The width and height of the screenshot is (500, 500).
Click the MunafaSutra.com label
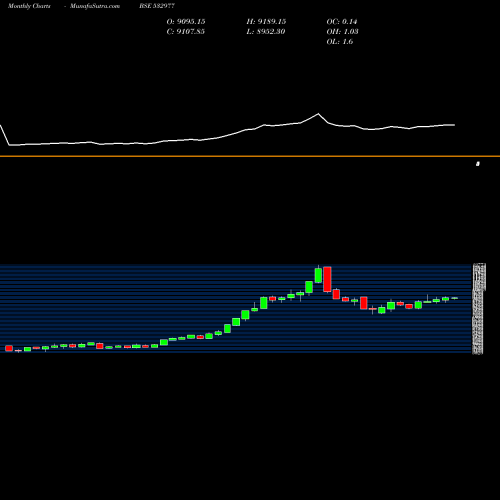click(95, 6)
